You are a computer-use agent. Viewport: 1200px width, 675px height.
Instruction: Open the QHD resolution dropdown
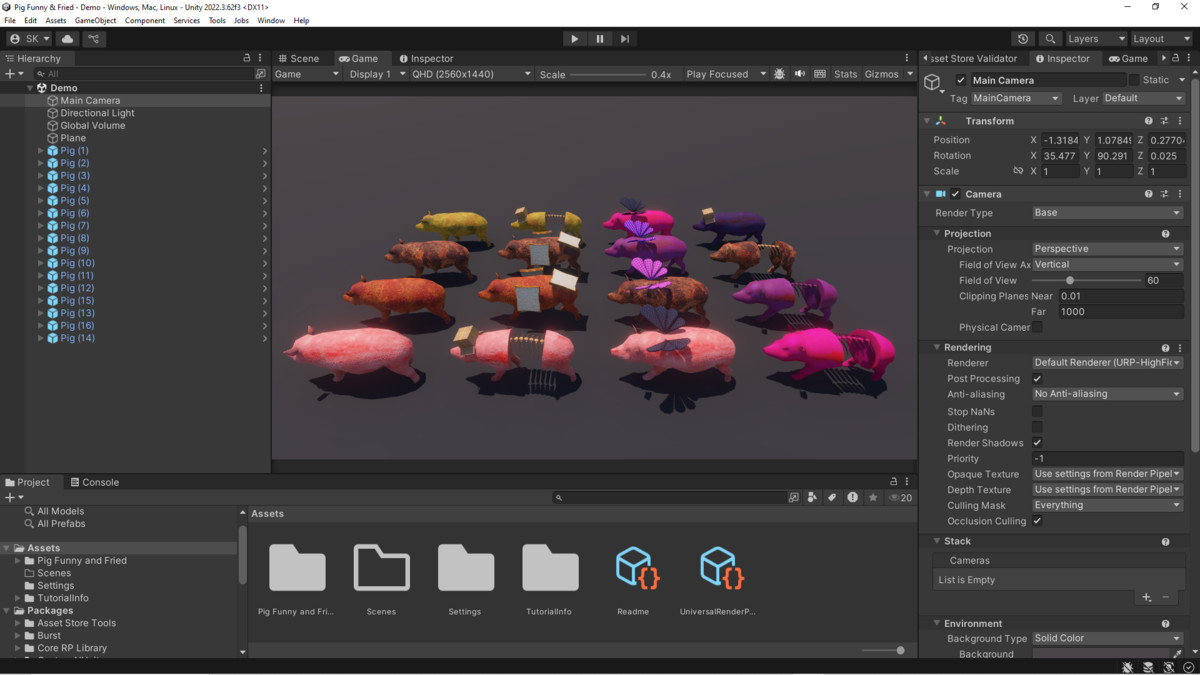click(x=471, y=74)
